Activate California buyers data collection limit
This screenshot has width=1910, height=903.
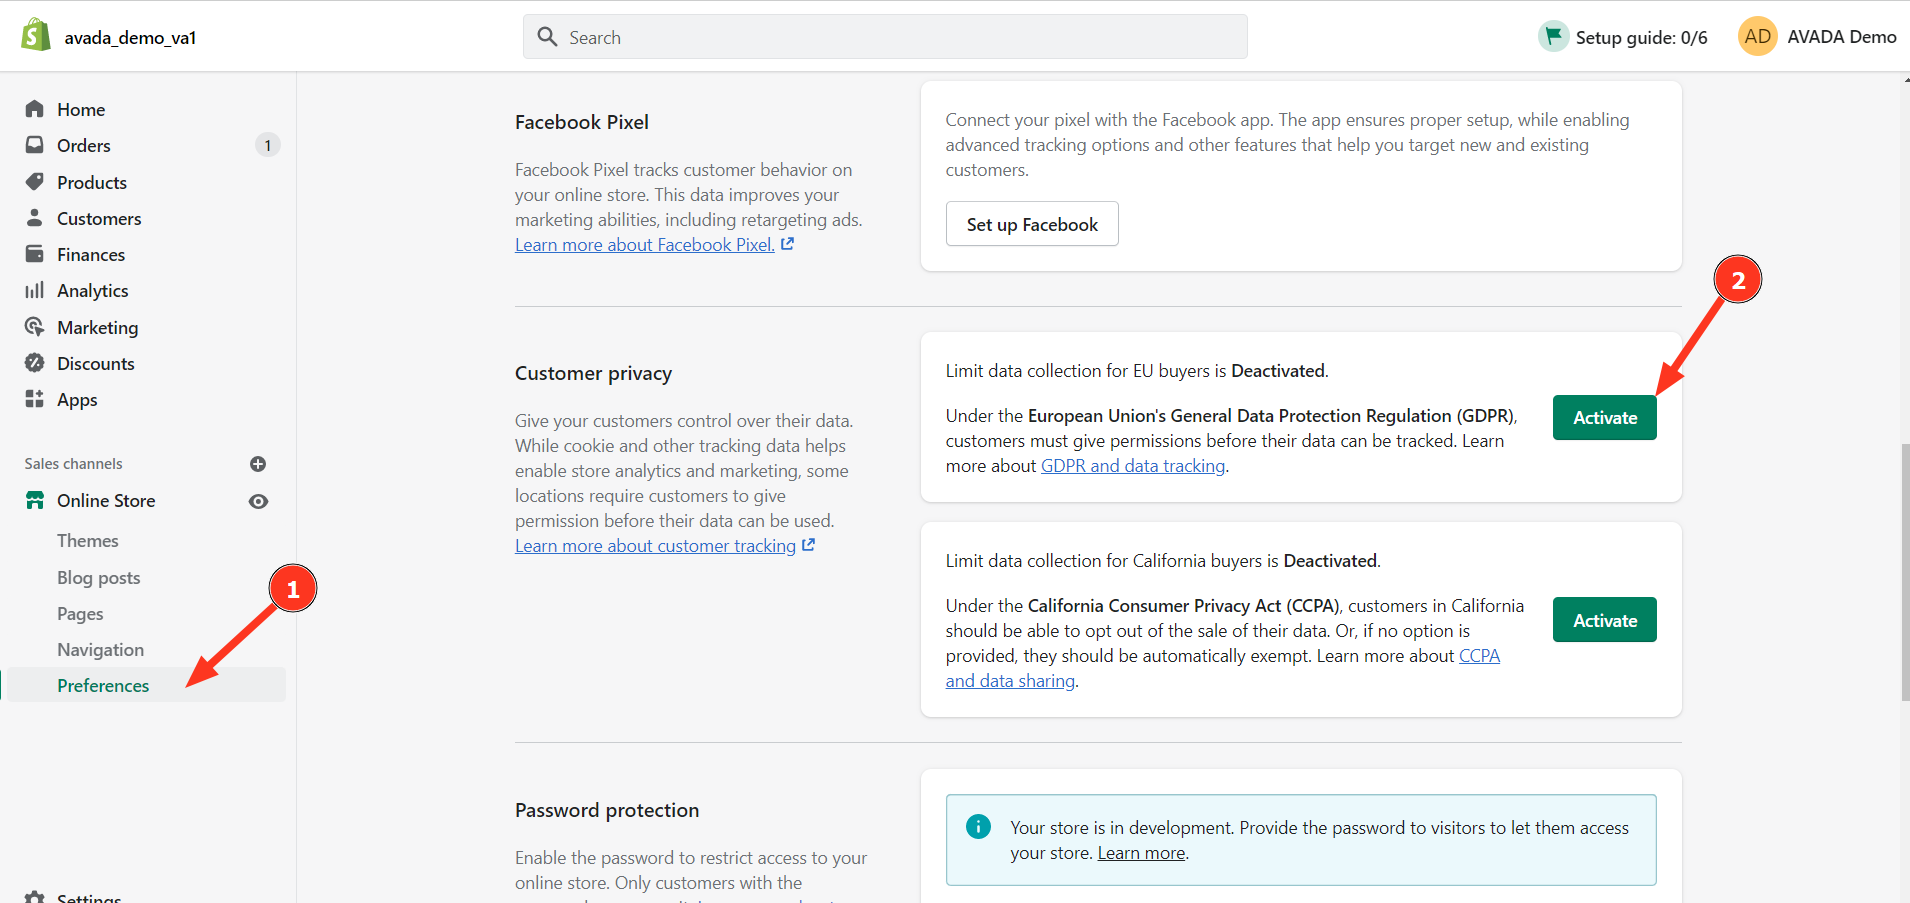click(x=1604, y=620)
